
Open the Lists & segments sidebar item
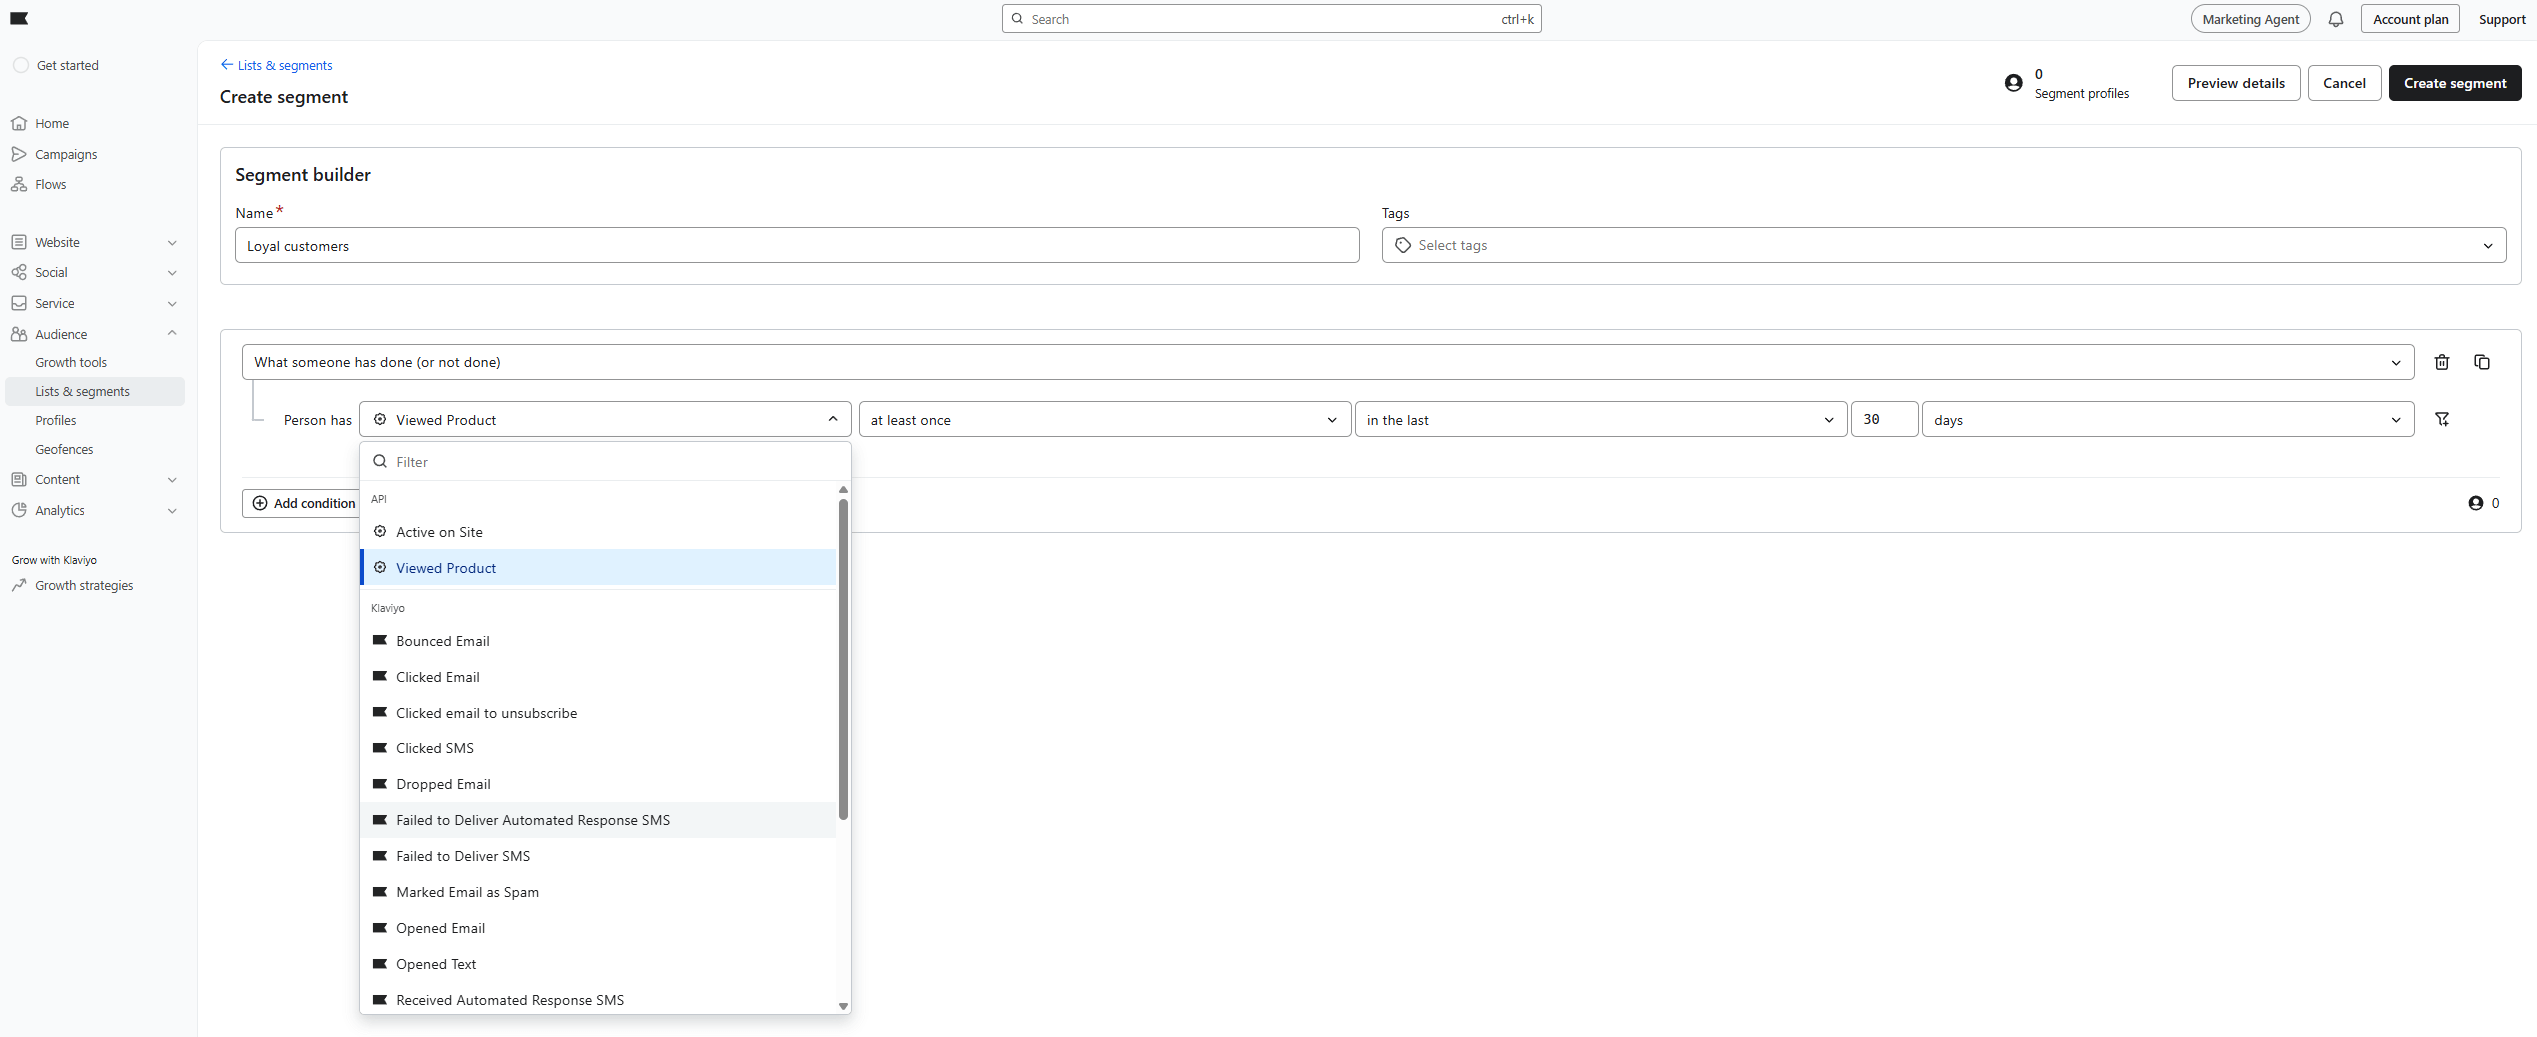(x=82, y=391)
